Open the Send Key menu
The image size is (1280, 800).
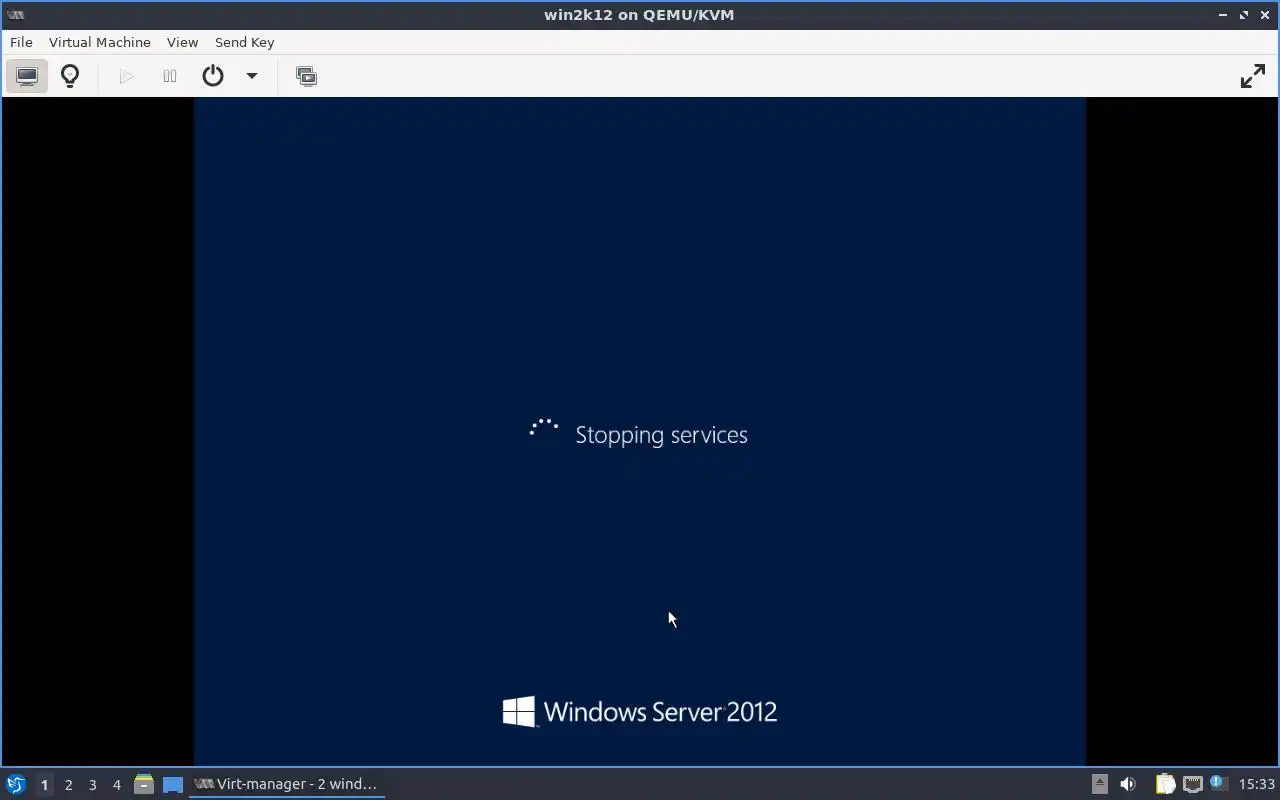click(244, 42)
